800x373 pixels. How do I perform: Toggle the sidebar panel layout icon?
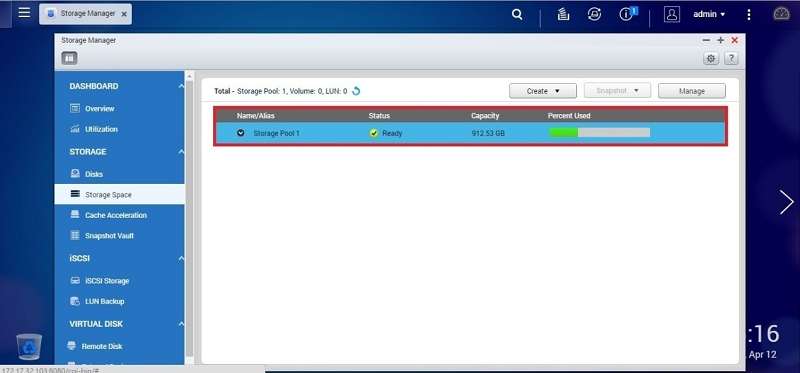[69, 58]
